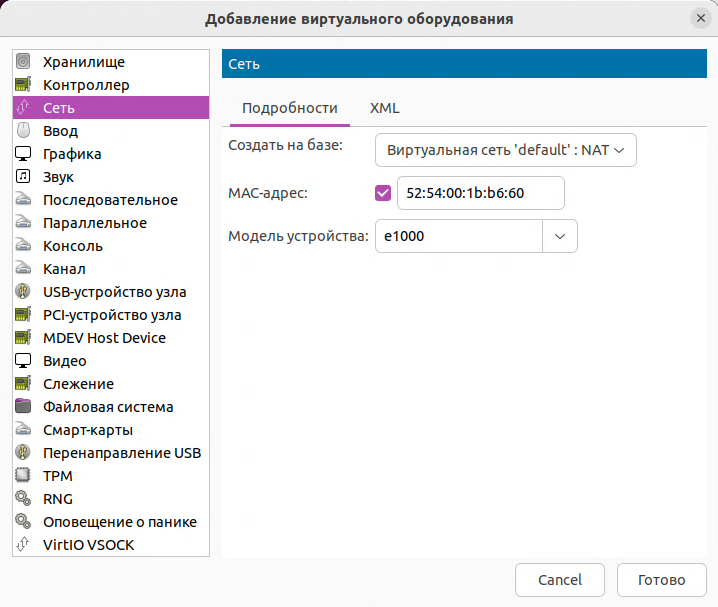Click the USB-устройство узла icon
Image resolution: width=718 pixels, height=607 pixels.
click(24, 292)
